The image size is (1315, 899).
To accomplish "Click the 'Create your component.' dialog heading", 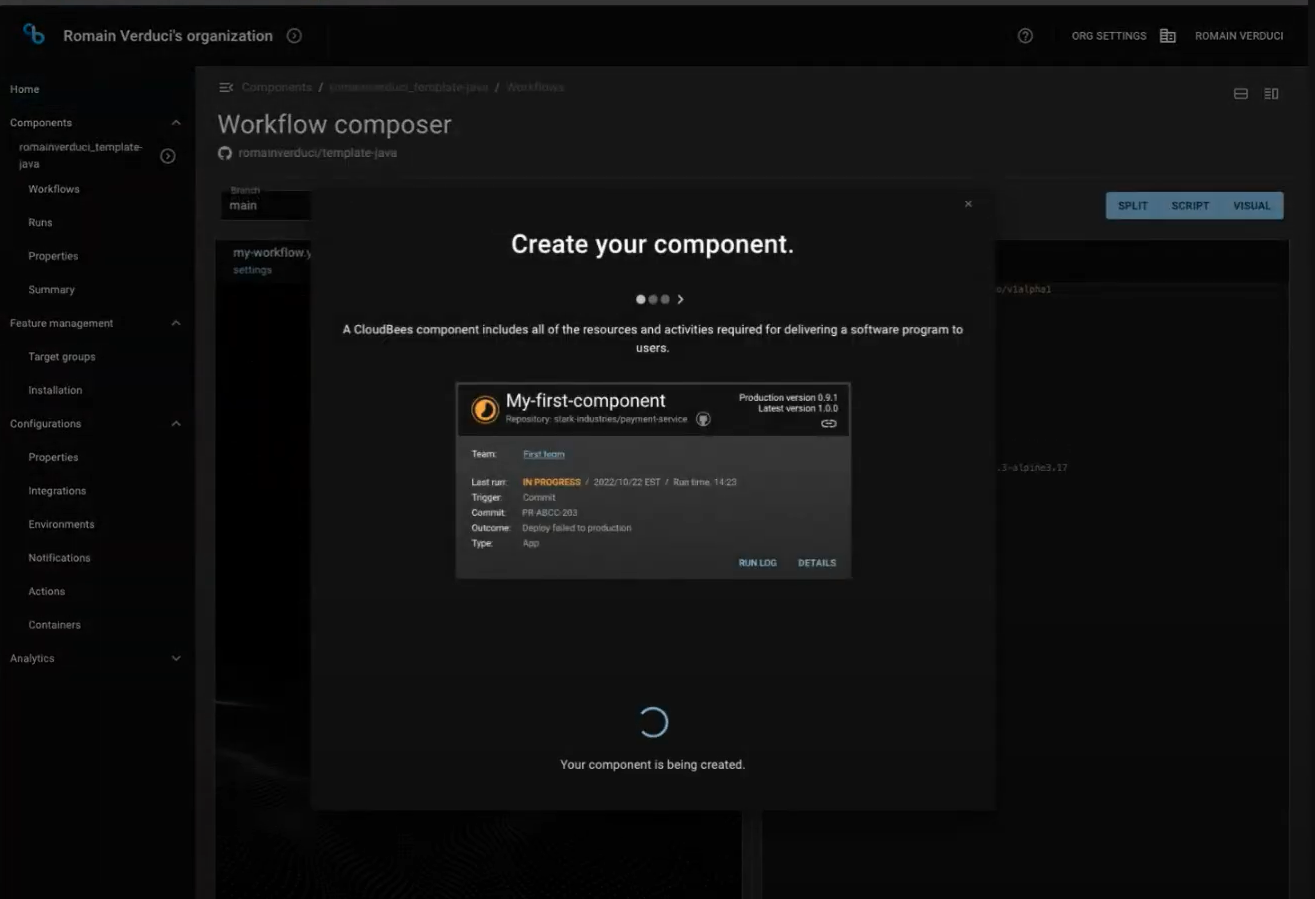I will 653,245.
